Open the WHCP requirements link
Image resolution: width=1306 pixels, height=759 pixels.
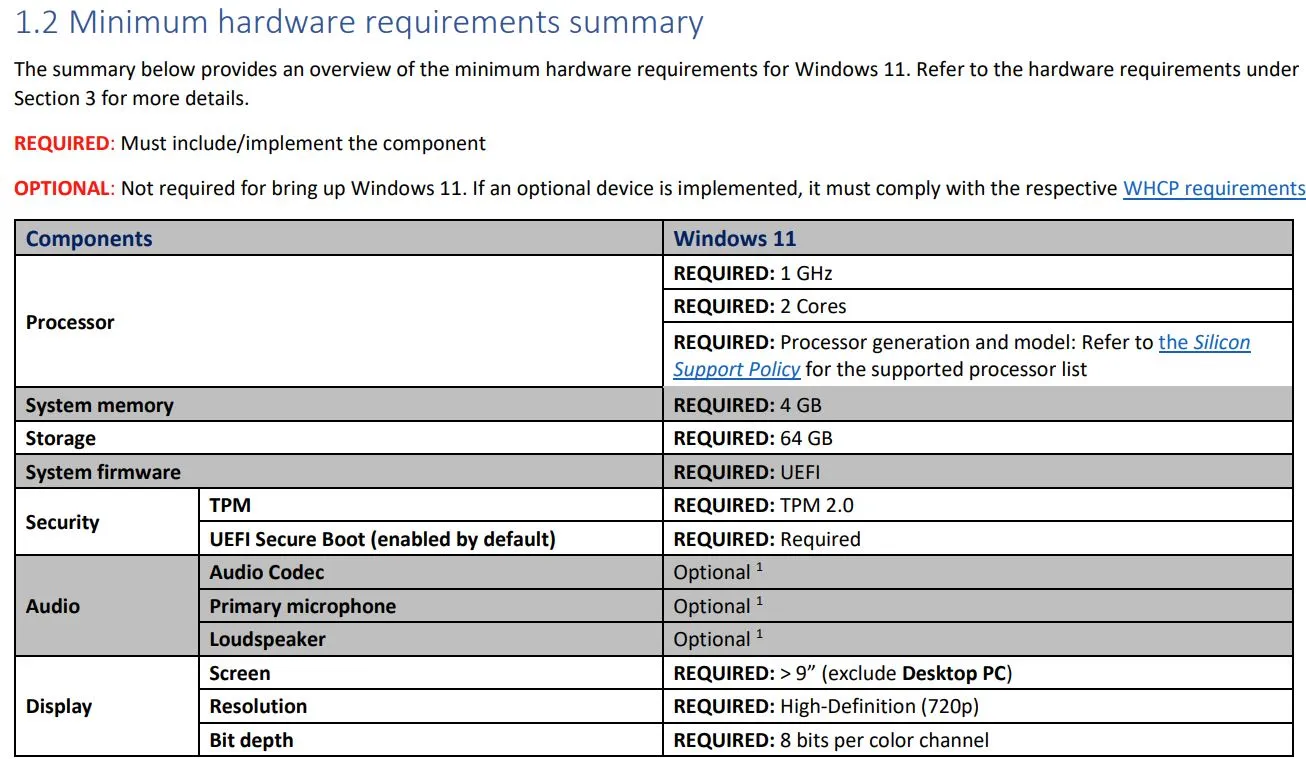pos(1214,188)
